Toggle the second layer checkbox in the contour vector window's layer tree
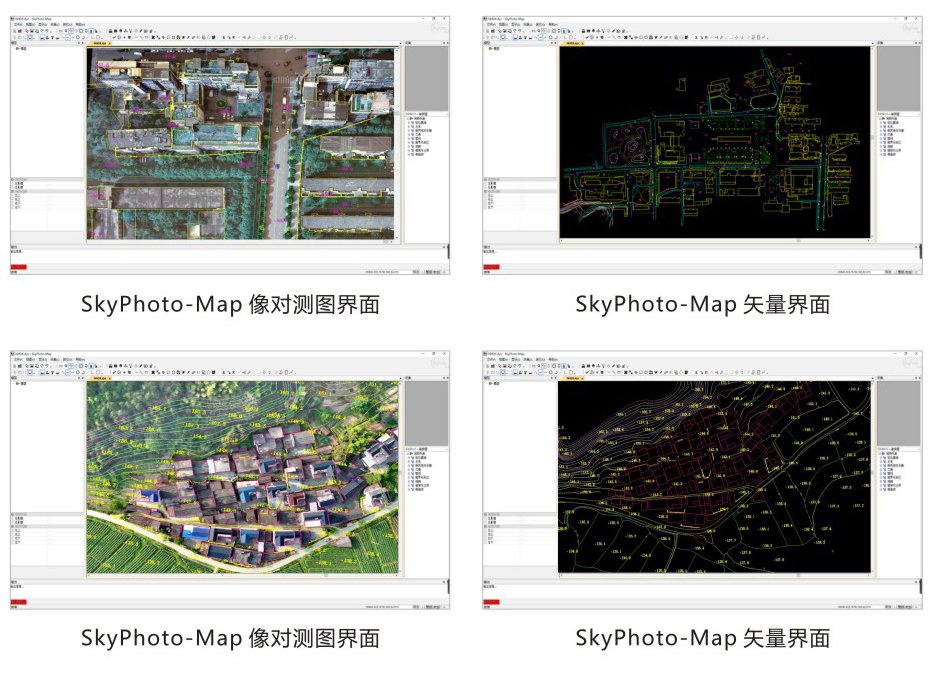 (883, 463)
